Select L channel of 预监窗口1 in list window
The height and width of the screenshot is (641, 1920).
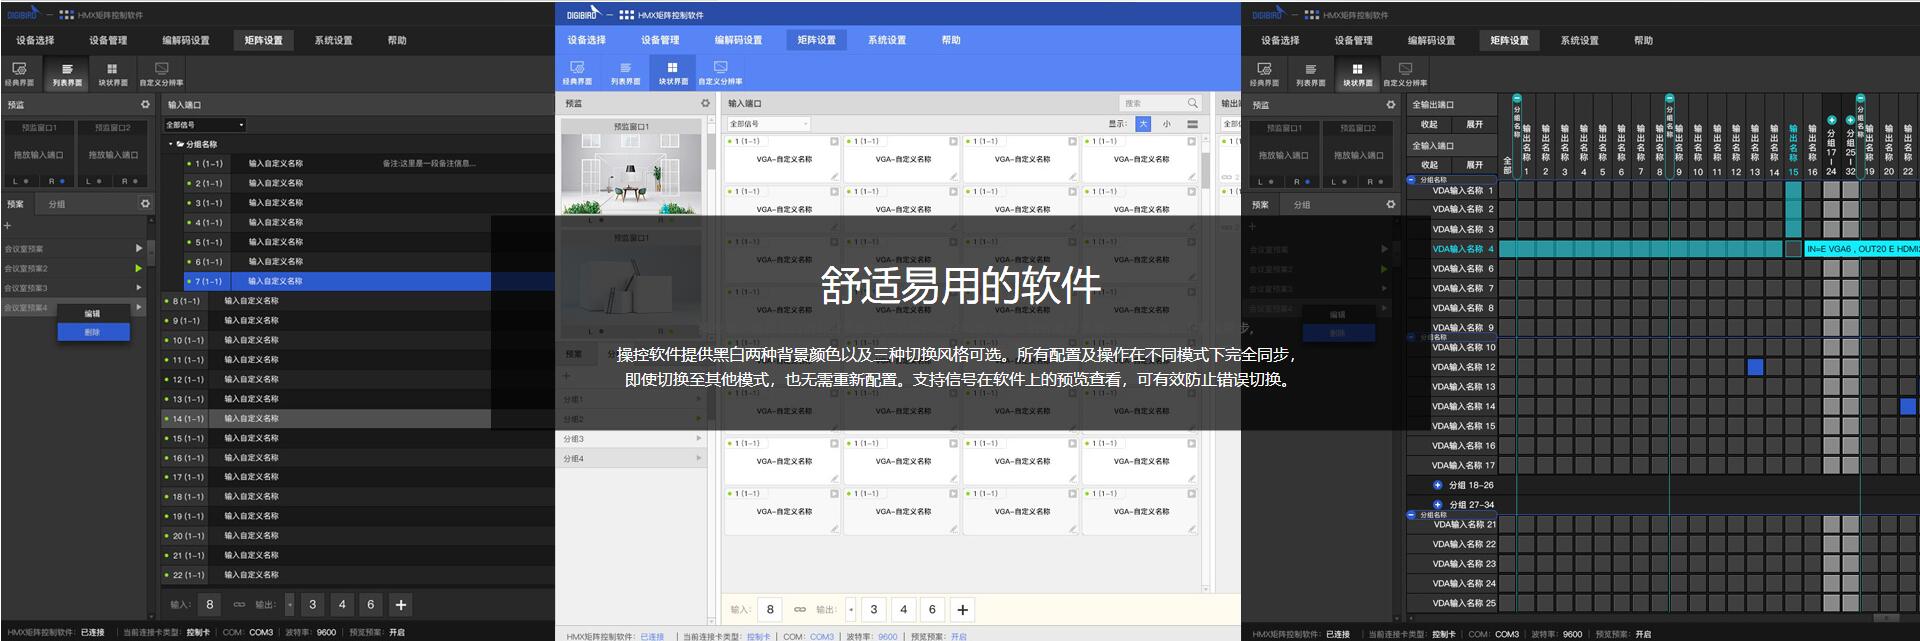[x=20, y=181]
